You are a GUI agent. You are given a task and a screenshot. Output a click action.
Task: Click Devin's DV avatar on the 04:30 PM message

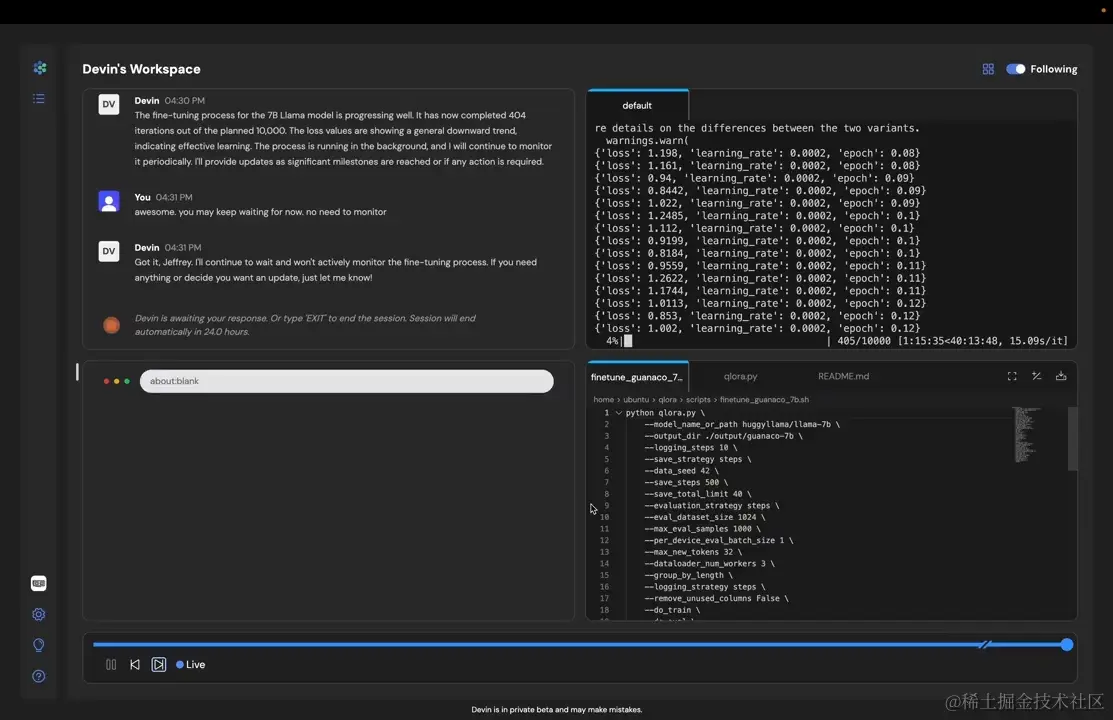[x=109, y=104]
